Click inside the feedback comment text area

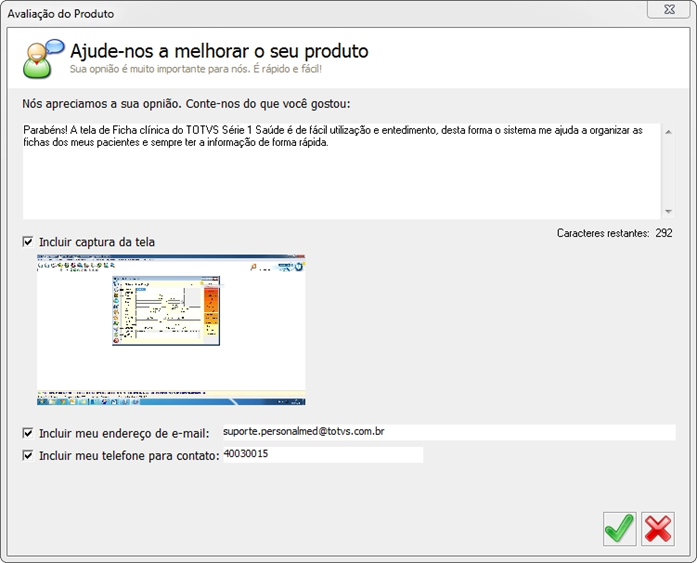click(x=342, y=171)
